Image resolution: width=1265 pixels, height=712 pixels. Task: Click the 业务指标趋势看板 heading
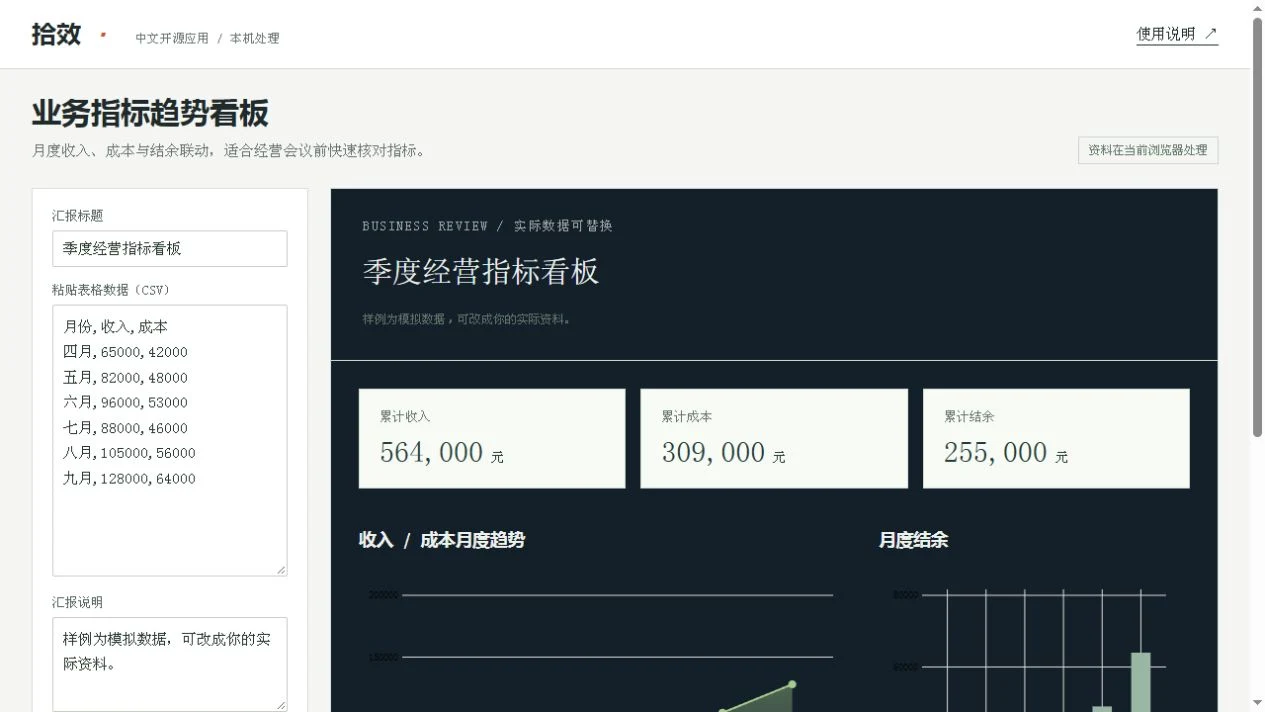[150, 114]
